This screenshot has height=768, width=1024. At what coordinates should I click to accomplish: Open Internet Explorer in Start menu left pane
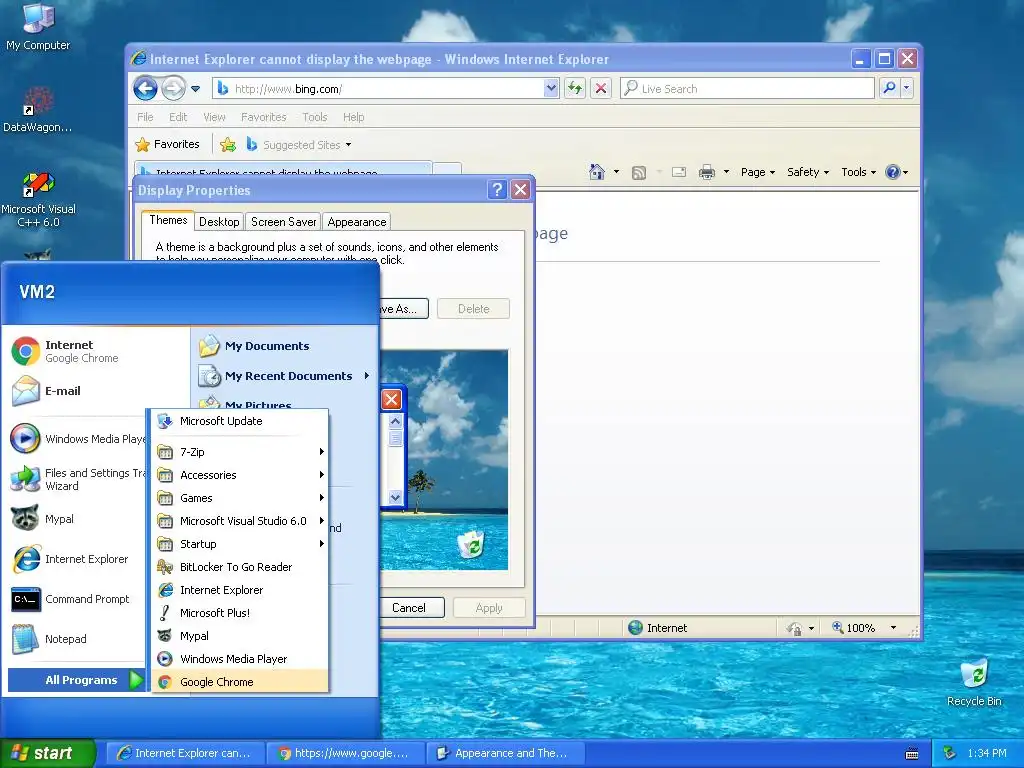click(77, 559)
